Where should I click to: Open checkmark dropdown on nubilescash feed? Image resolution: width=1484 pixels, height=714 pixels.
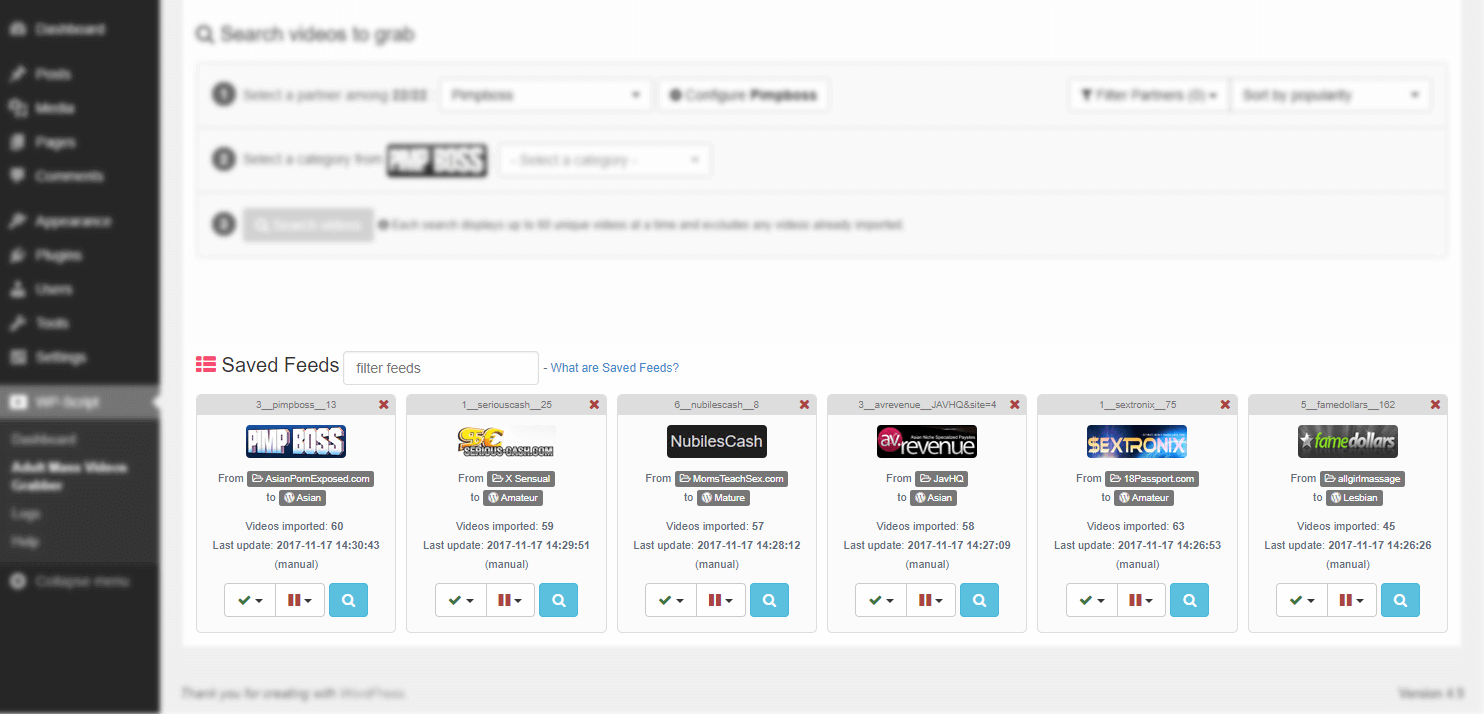pos(671,600)
